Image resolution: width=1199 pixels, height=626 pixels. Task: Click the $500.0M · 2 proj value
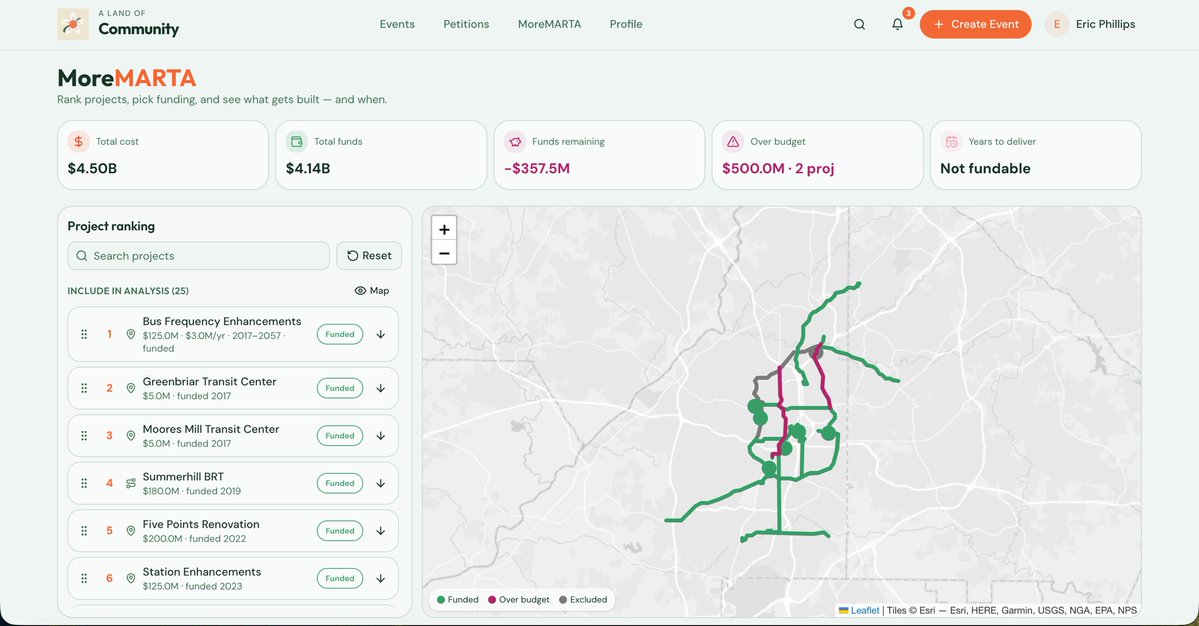point(778,168)
